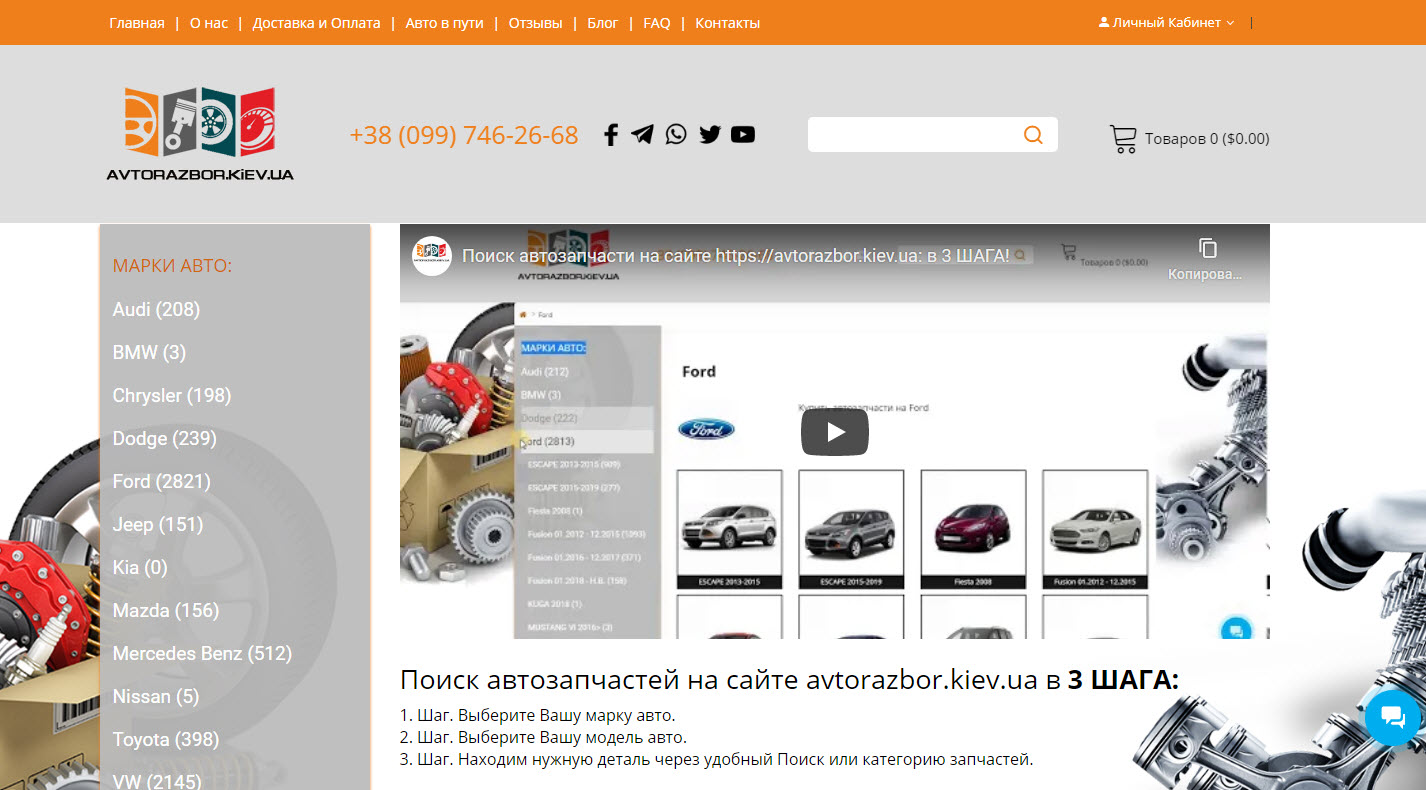Image resolution: width=1426 pixels, height=790 pixels.
Task: Open the Twitter social icon
Action: 710,134
